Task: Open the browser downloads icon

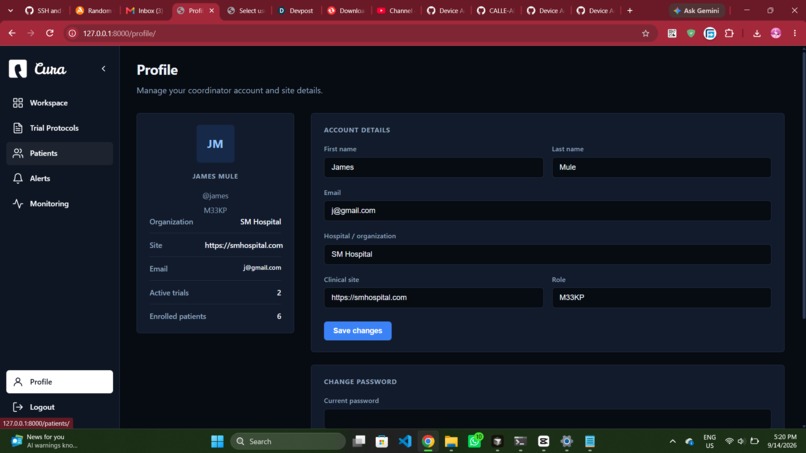Action: click(x=757, y=33)
